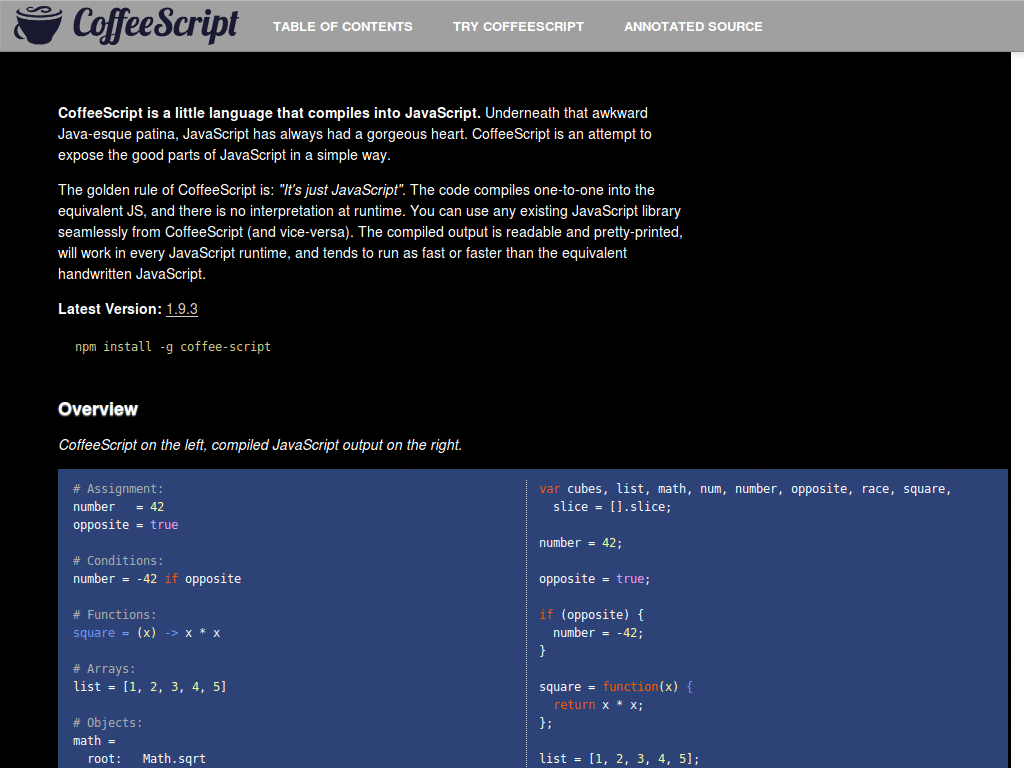Click the '# Objects:' comment line
The height and width of the screenshot is (768, 1024).
tap(108, 723)
